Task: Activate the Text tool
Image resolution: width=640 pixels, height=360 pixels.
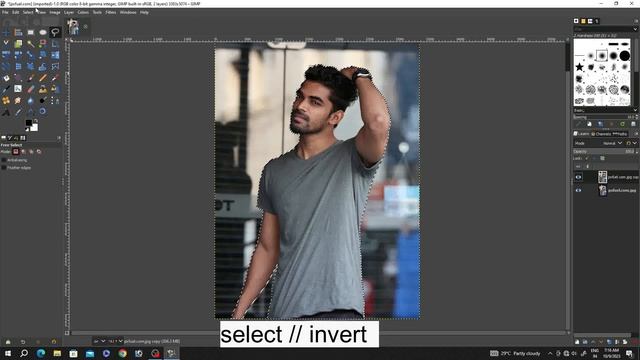Action: [x=6, y=112]
